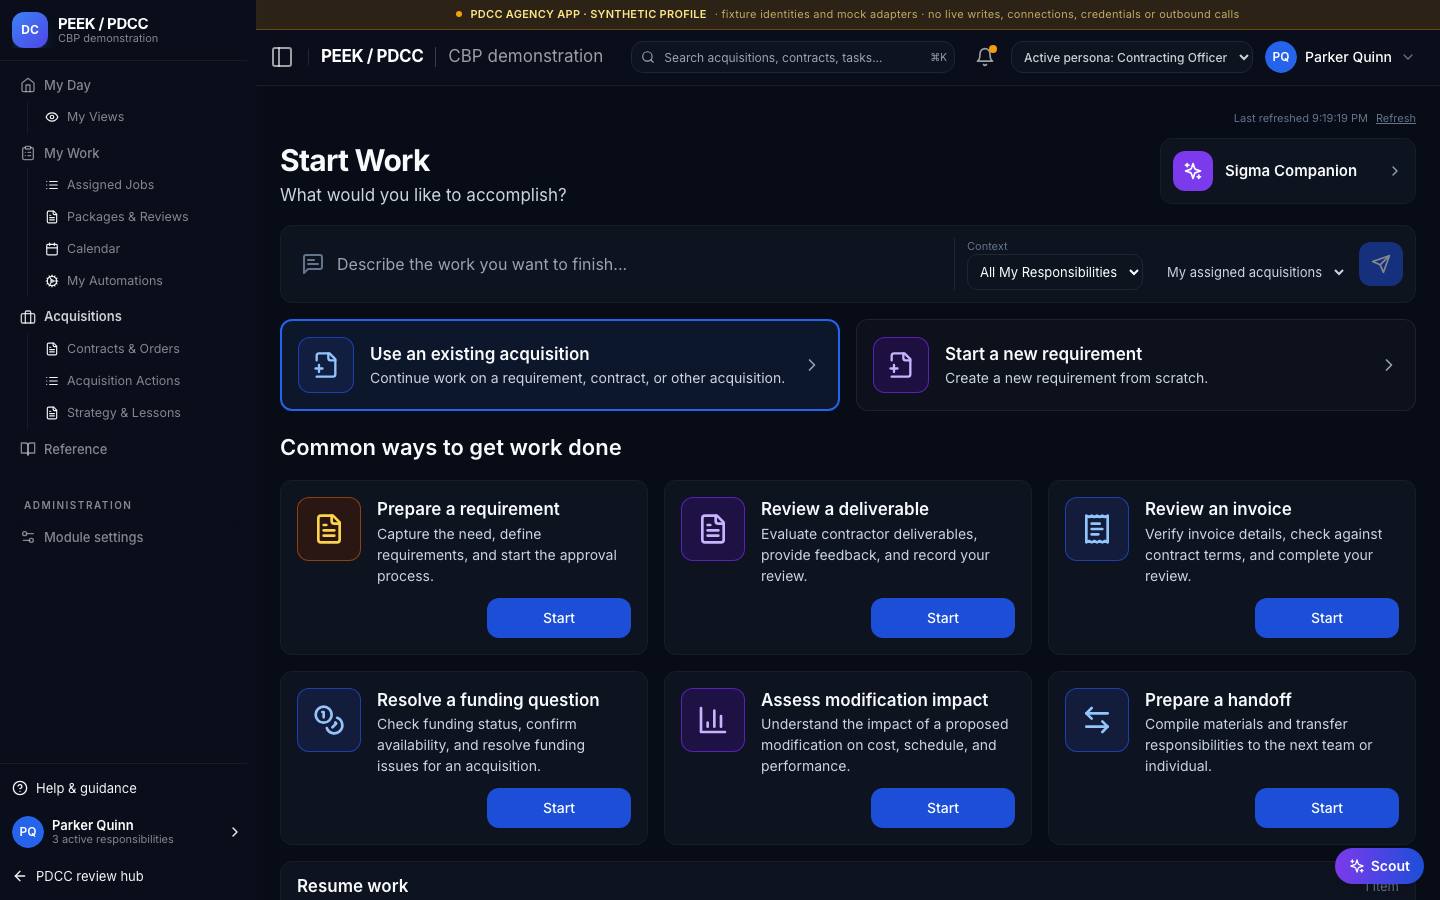Open the My assigned acquisitions dropdown
Viewport: 1440px width, 900px height.
(x=1255, y=272)
